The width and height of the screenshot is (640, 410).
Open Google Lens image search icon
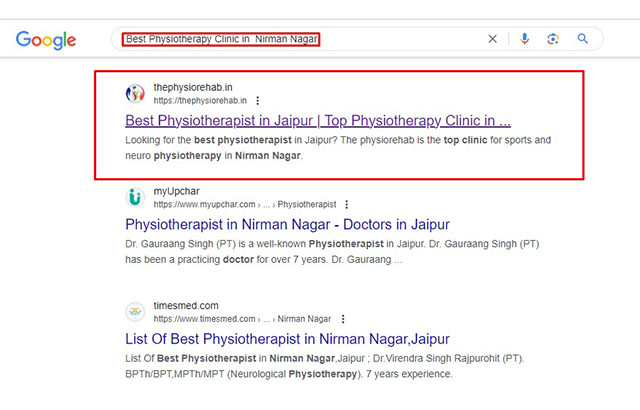553,39
